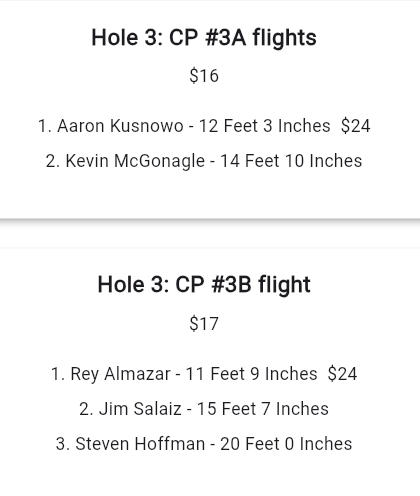Screen dimensions: 420x496
Task: Select the "12 Feet 3 Inches" distance
Action: [x=264, y=126]
